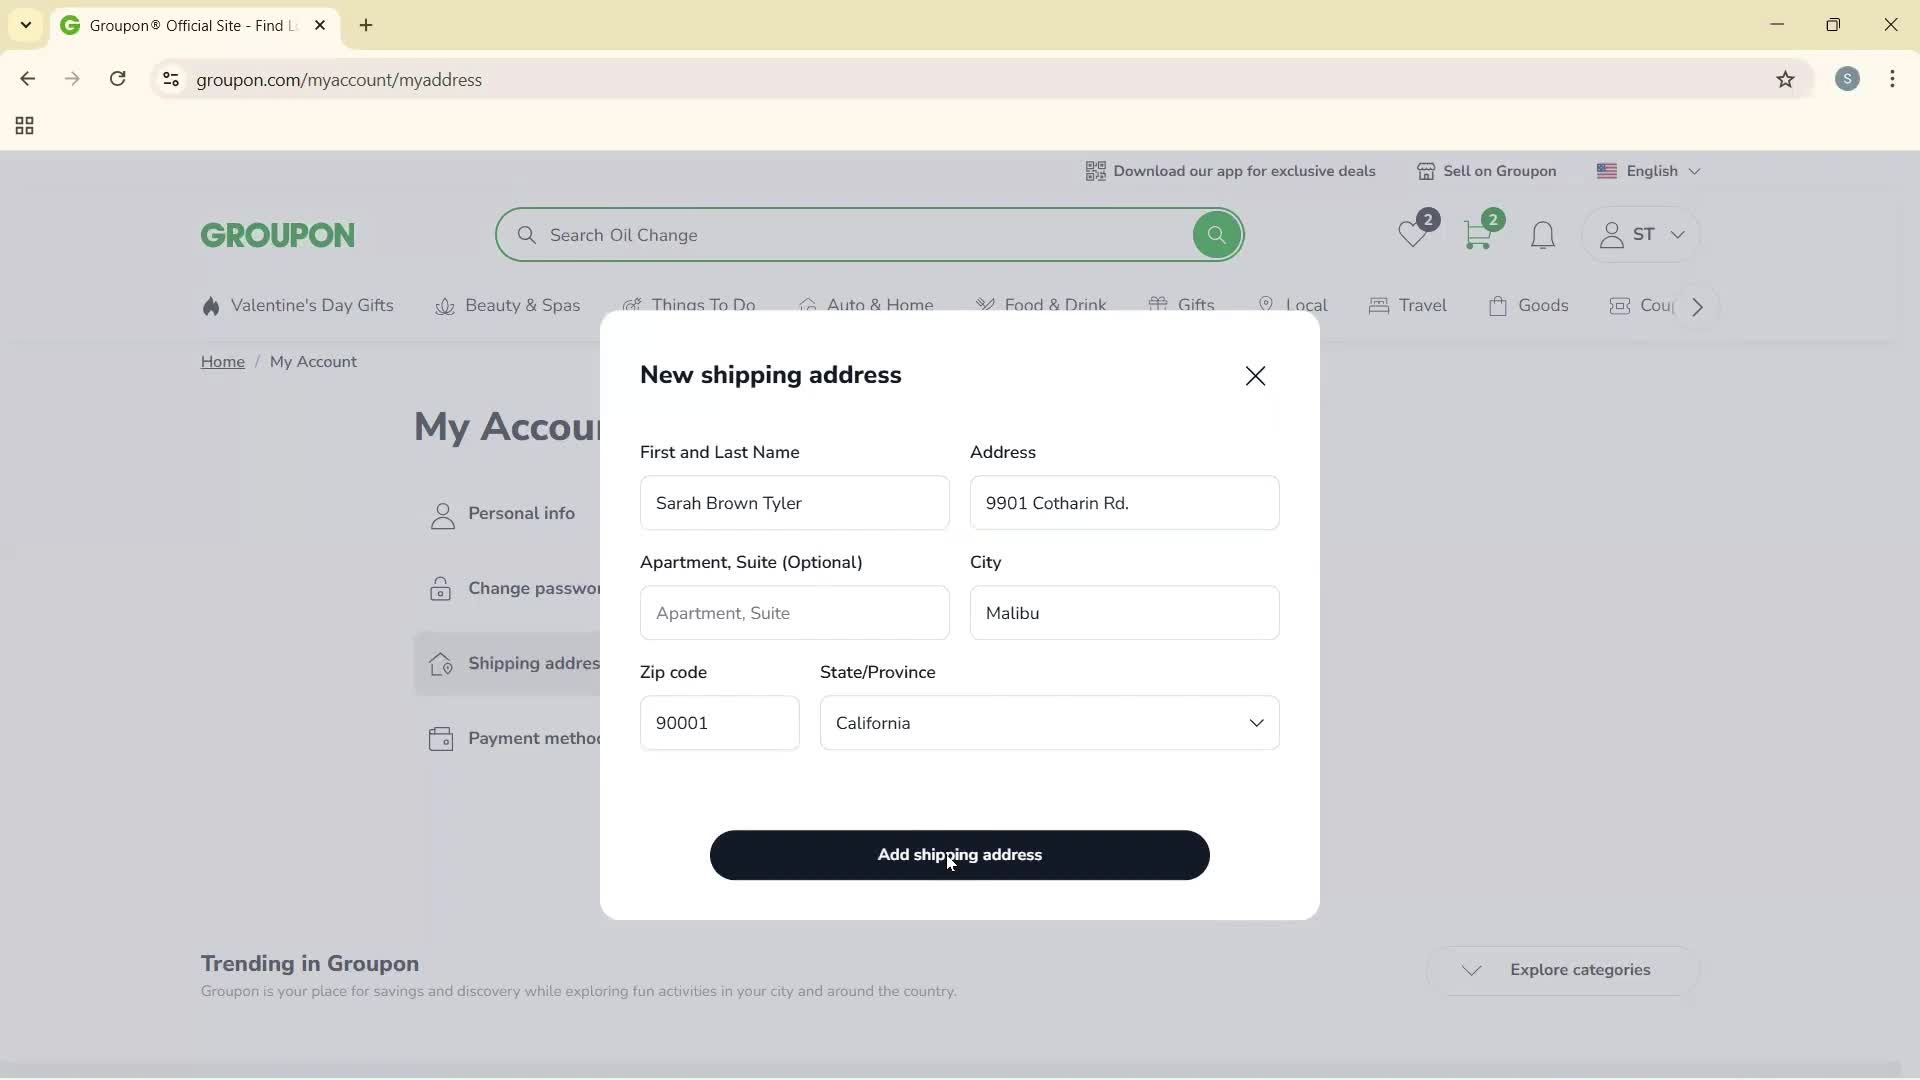Image resolution: width=1920 pixels, height=1080 pixels.
Task: Click the Beauty & Spas category icon
Action: tap(444, 306)
